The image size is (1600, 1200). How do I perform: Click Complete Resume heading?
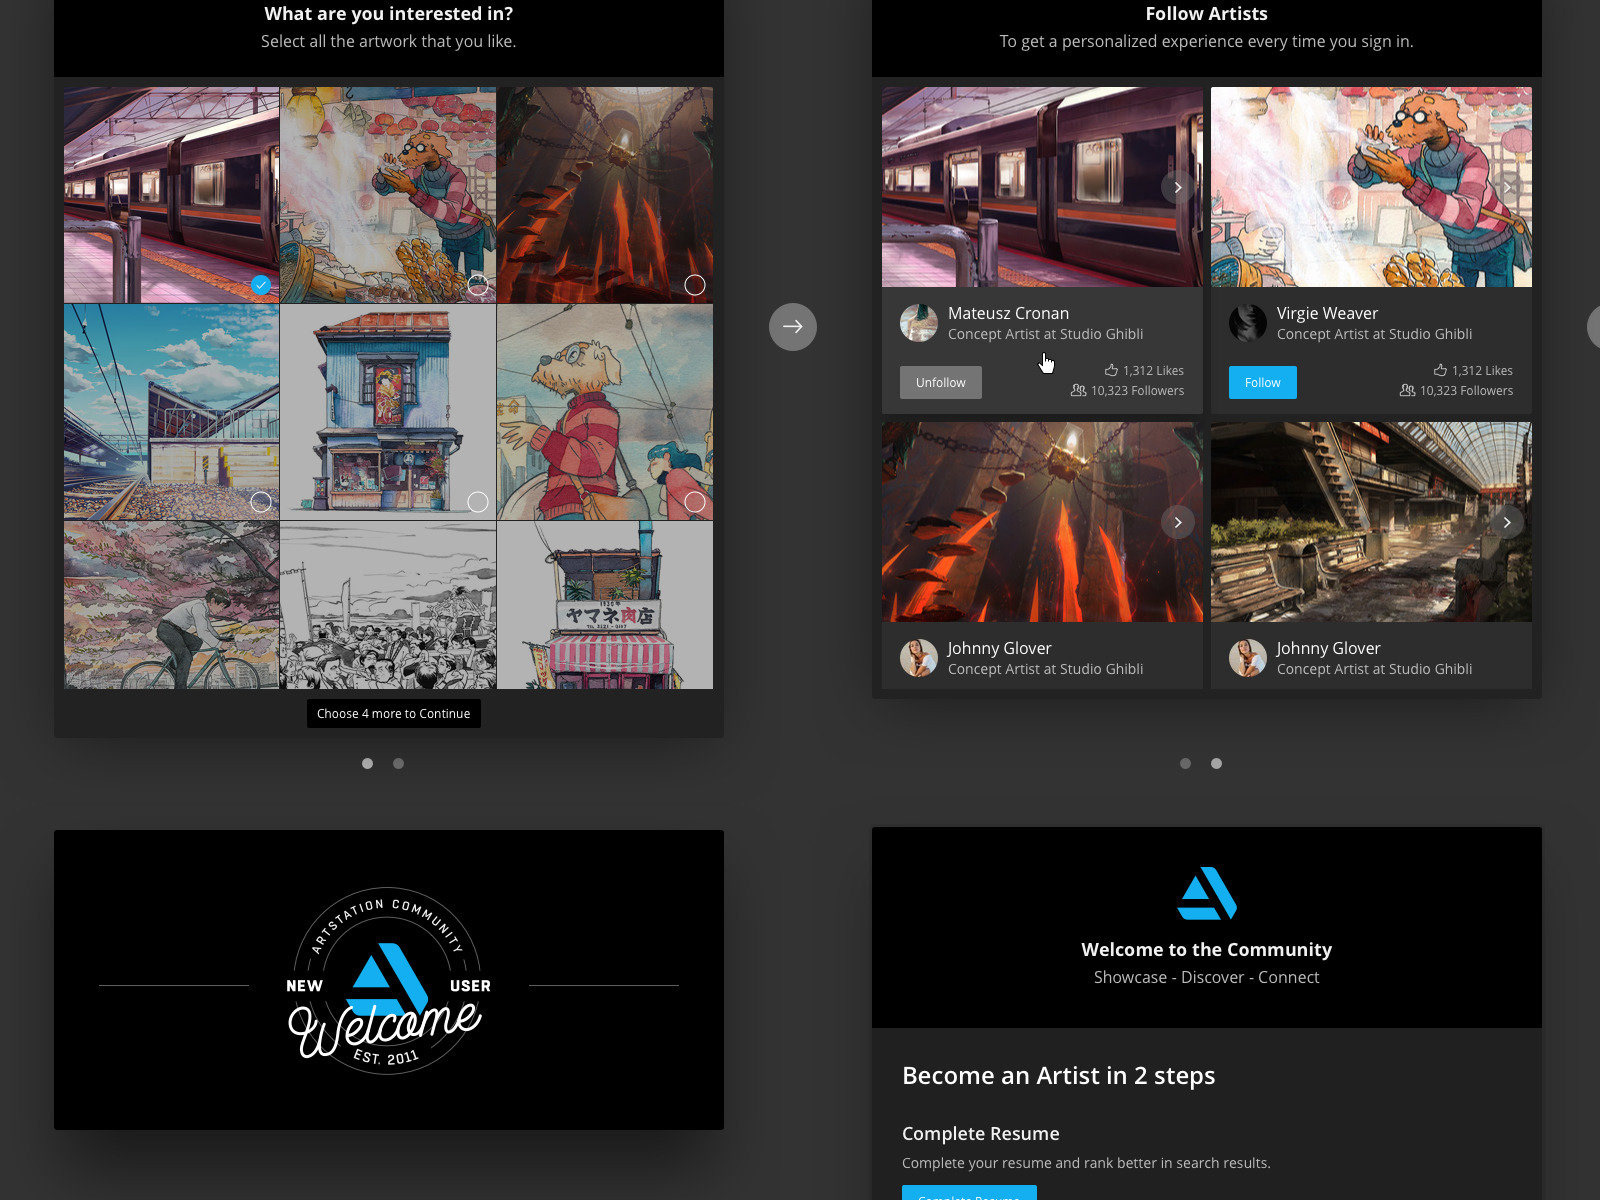(981, 1133)
